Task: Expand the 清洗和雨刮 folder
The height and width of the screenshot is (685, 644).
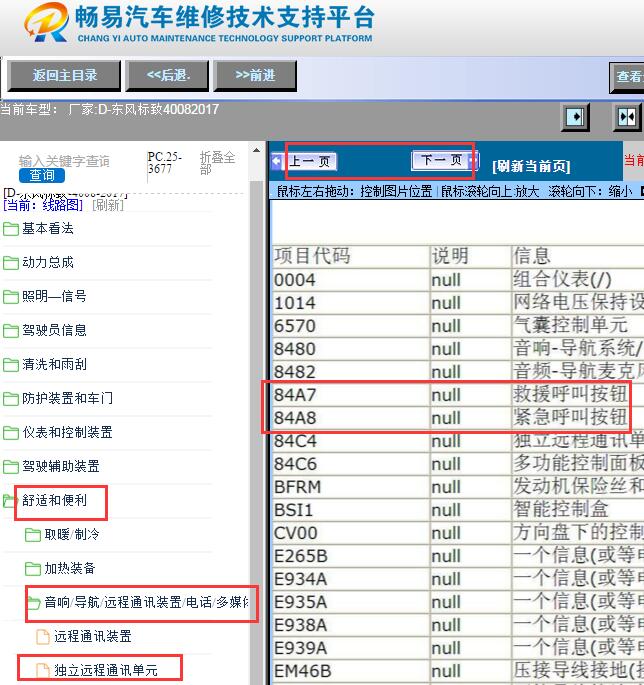Action: tap(45, 364)
